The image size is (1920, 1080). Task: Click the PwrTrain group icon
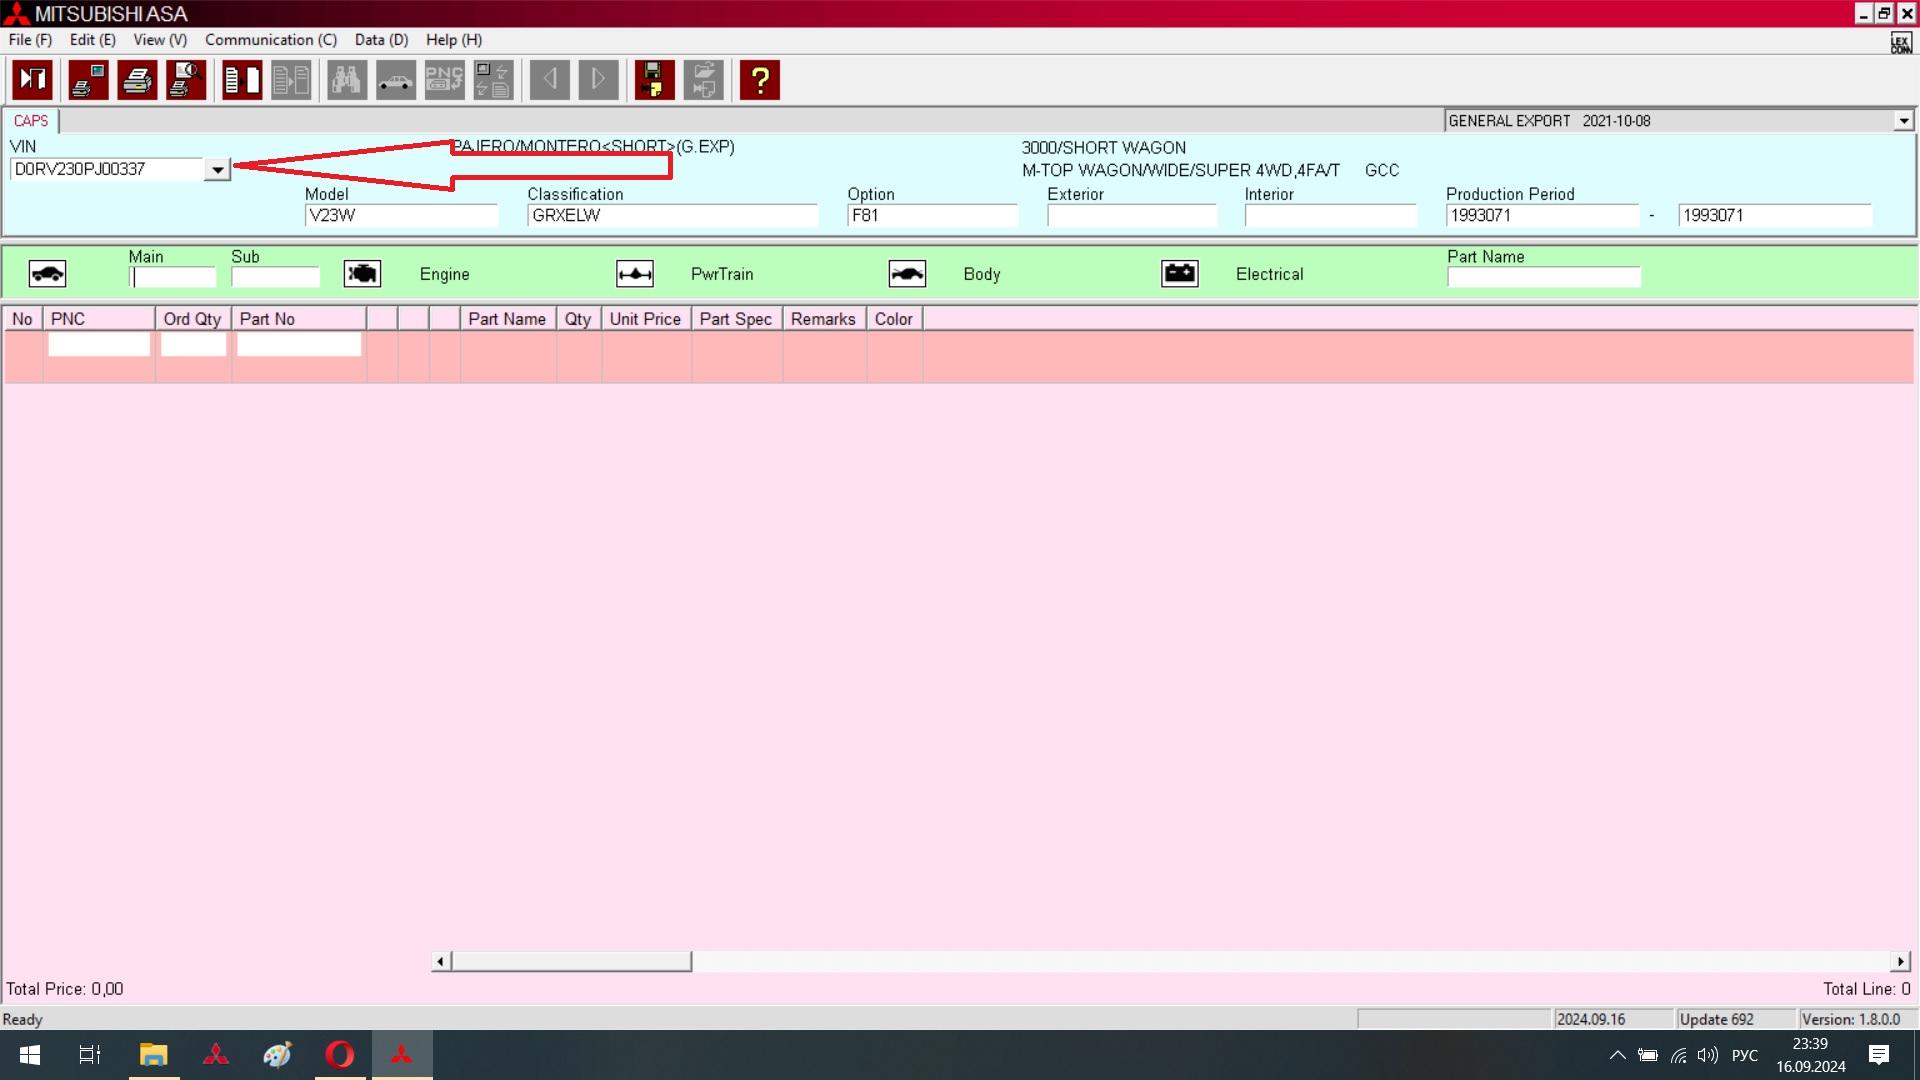pos(635,274)
